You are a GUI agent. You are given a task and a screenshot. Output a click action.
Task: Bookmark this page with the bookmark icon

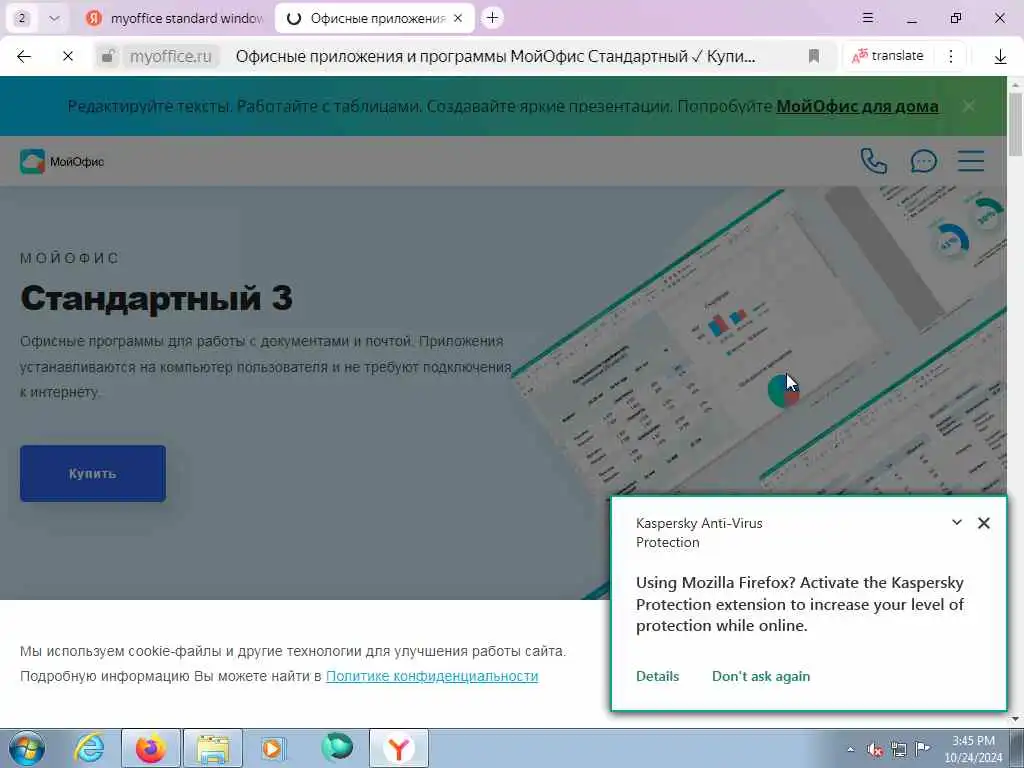pyautogui.click(x=814, y=56)
